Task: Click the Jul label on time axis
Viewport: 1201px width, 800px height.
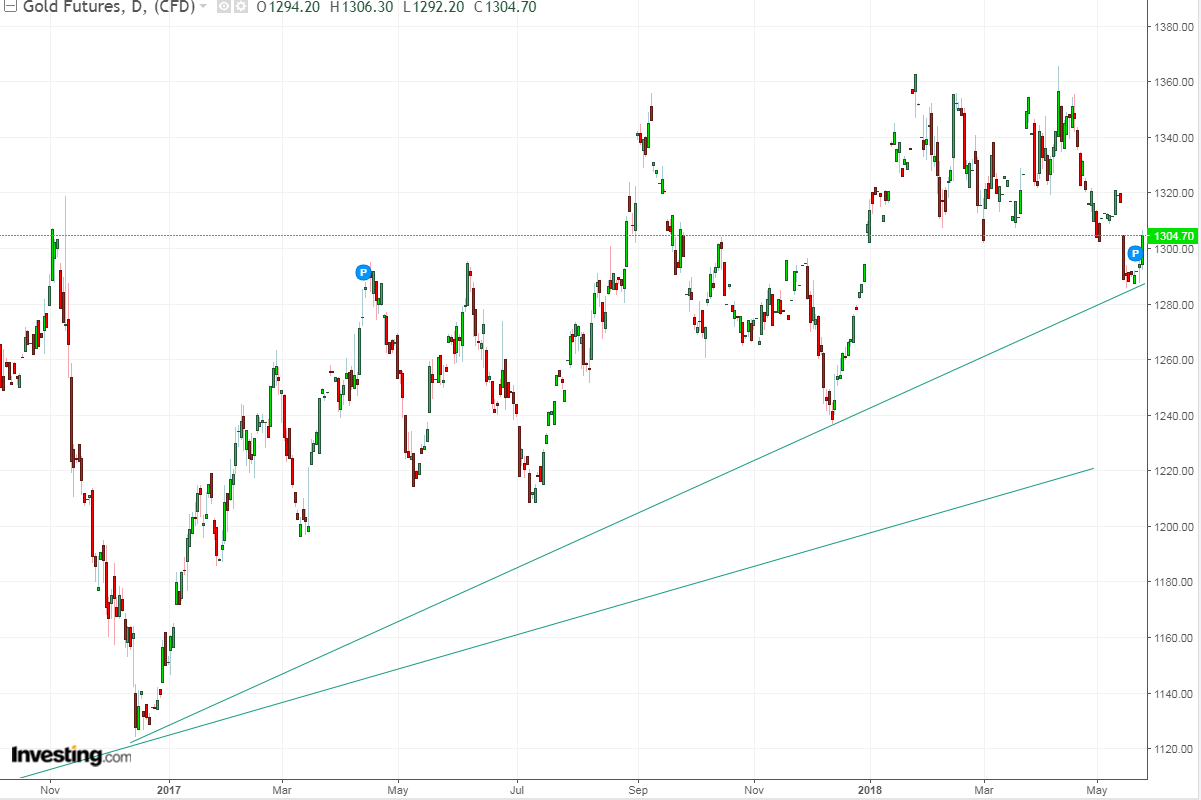Action: [517, 789]
